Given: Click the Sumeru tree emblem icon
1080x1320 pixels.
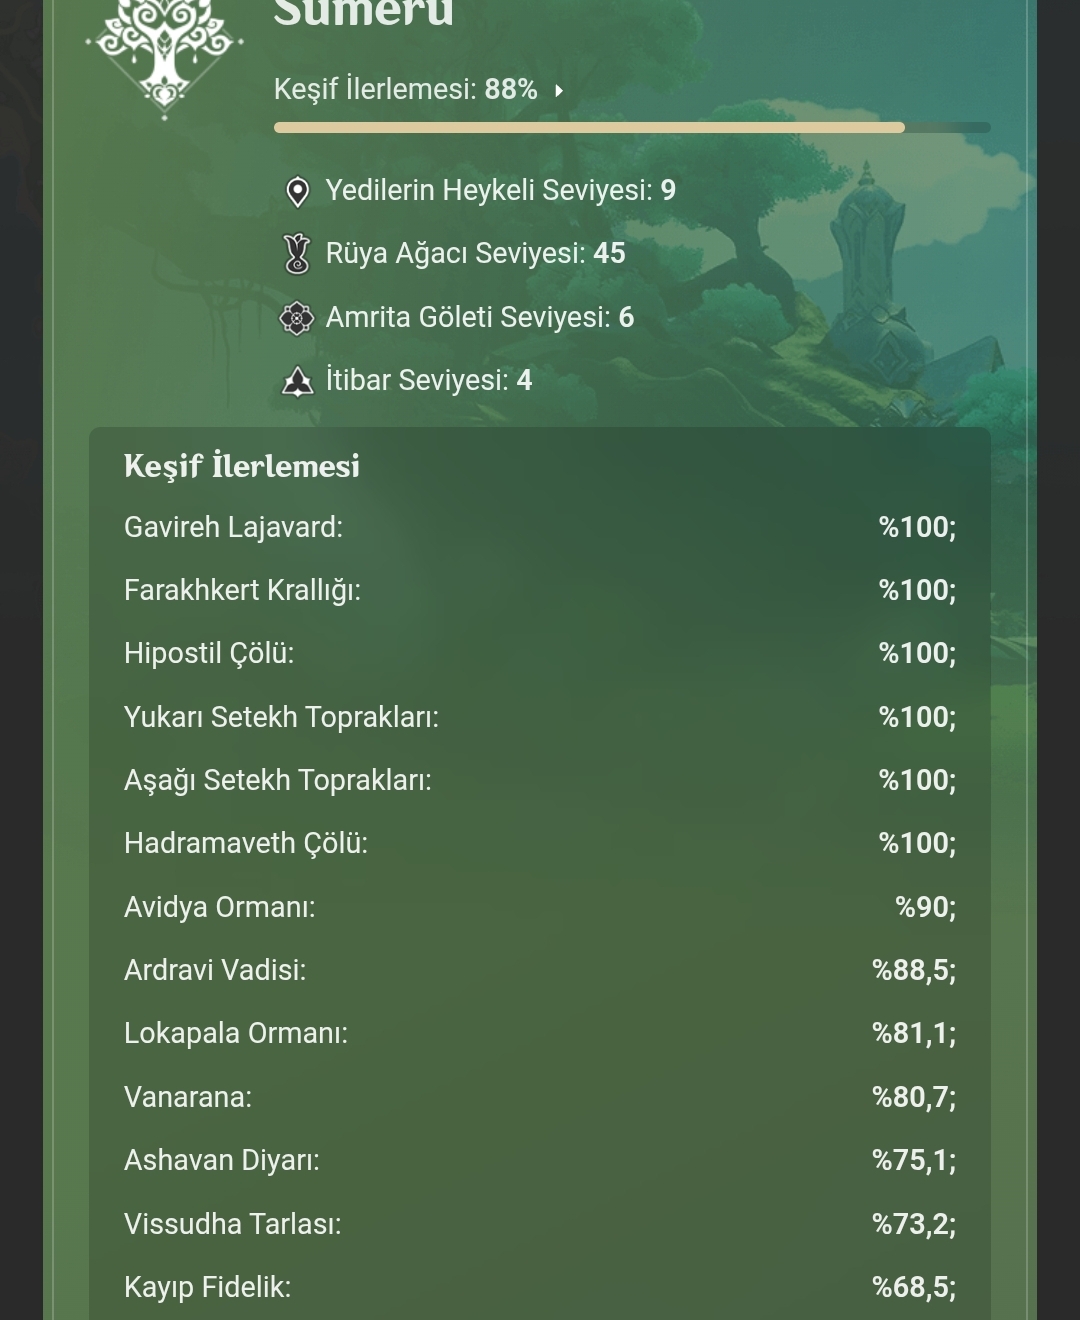Looking at the screenshot, I should click(x=165, y=55).
